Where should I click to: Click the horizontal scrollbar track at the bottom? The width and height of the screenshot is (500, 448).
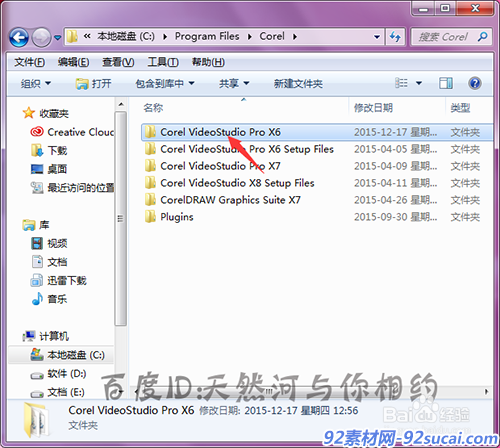(x=310, y=391)
